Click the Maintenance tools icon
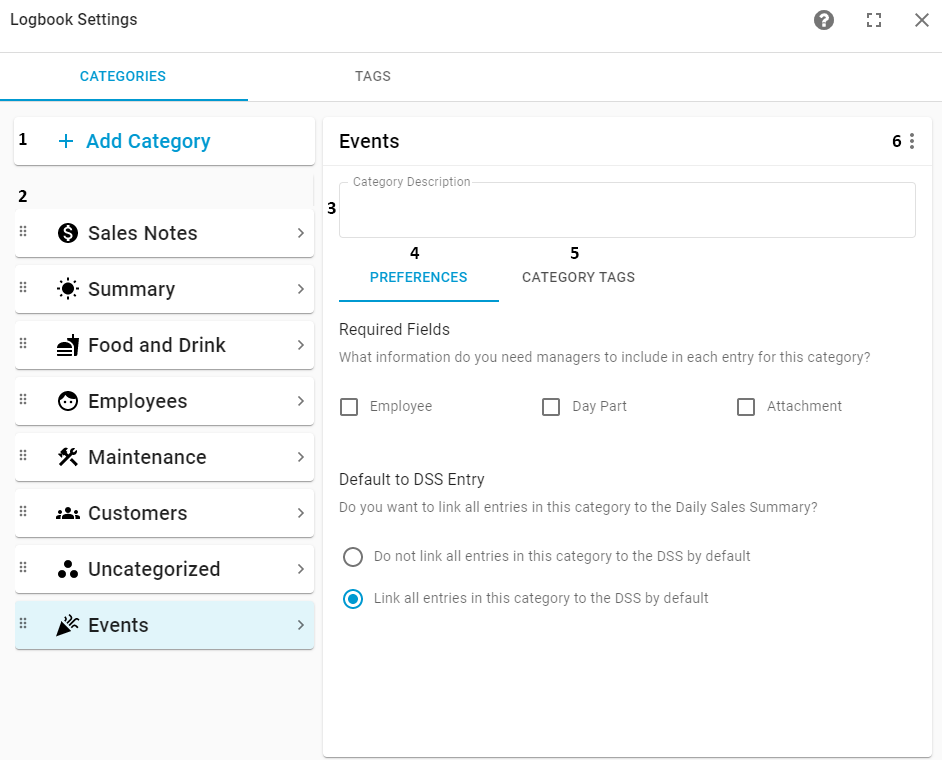Viewport: 942px width, 760px height. tap(67, 456)
